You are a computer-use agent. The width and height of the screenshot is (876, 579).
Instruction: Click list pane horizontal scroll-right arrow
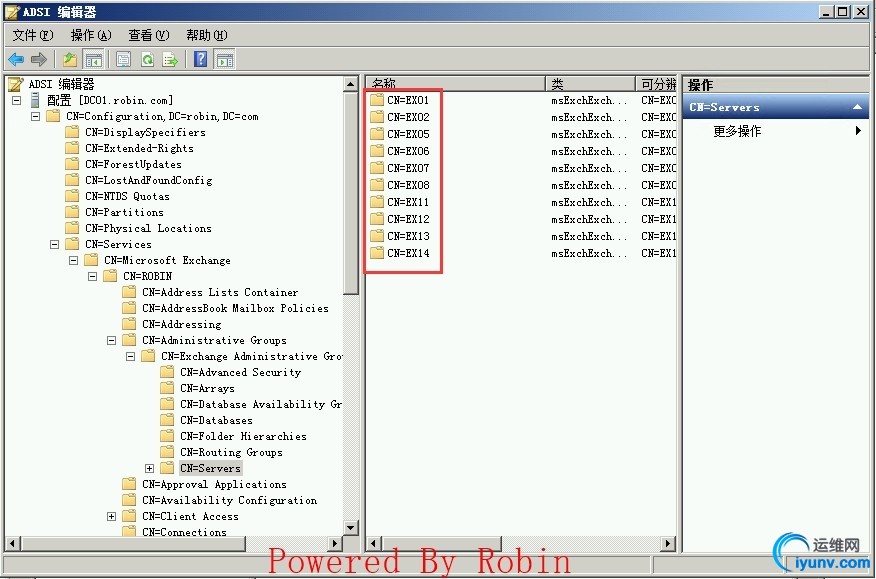[x=668, y=543]
